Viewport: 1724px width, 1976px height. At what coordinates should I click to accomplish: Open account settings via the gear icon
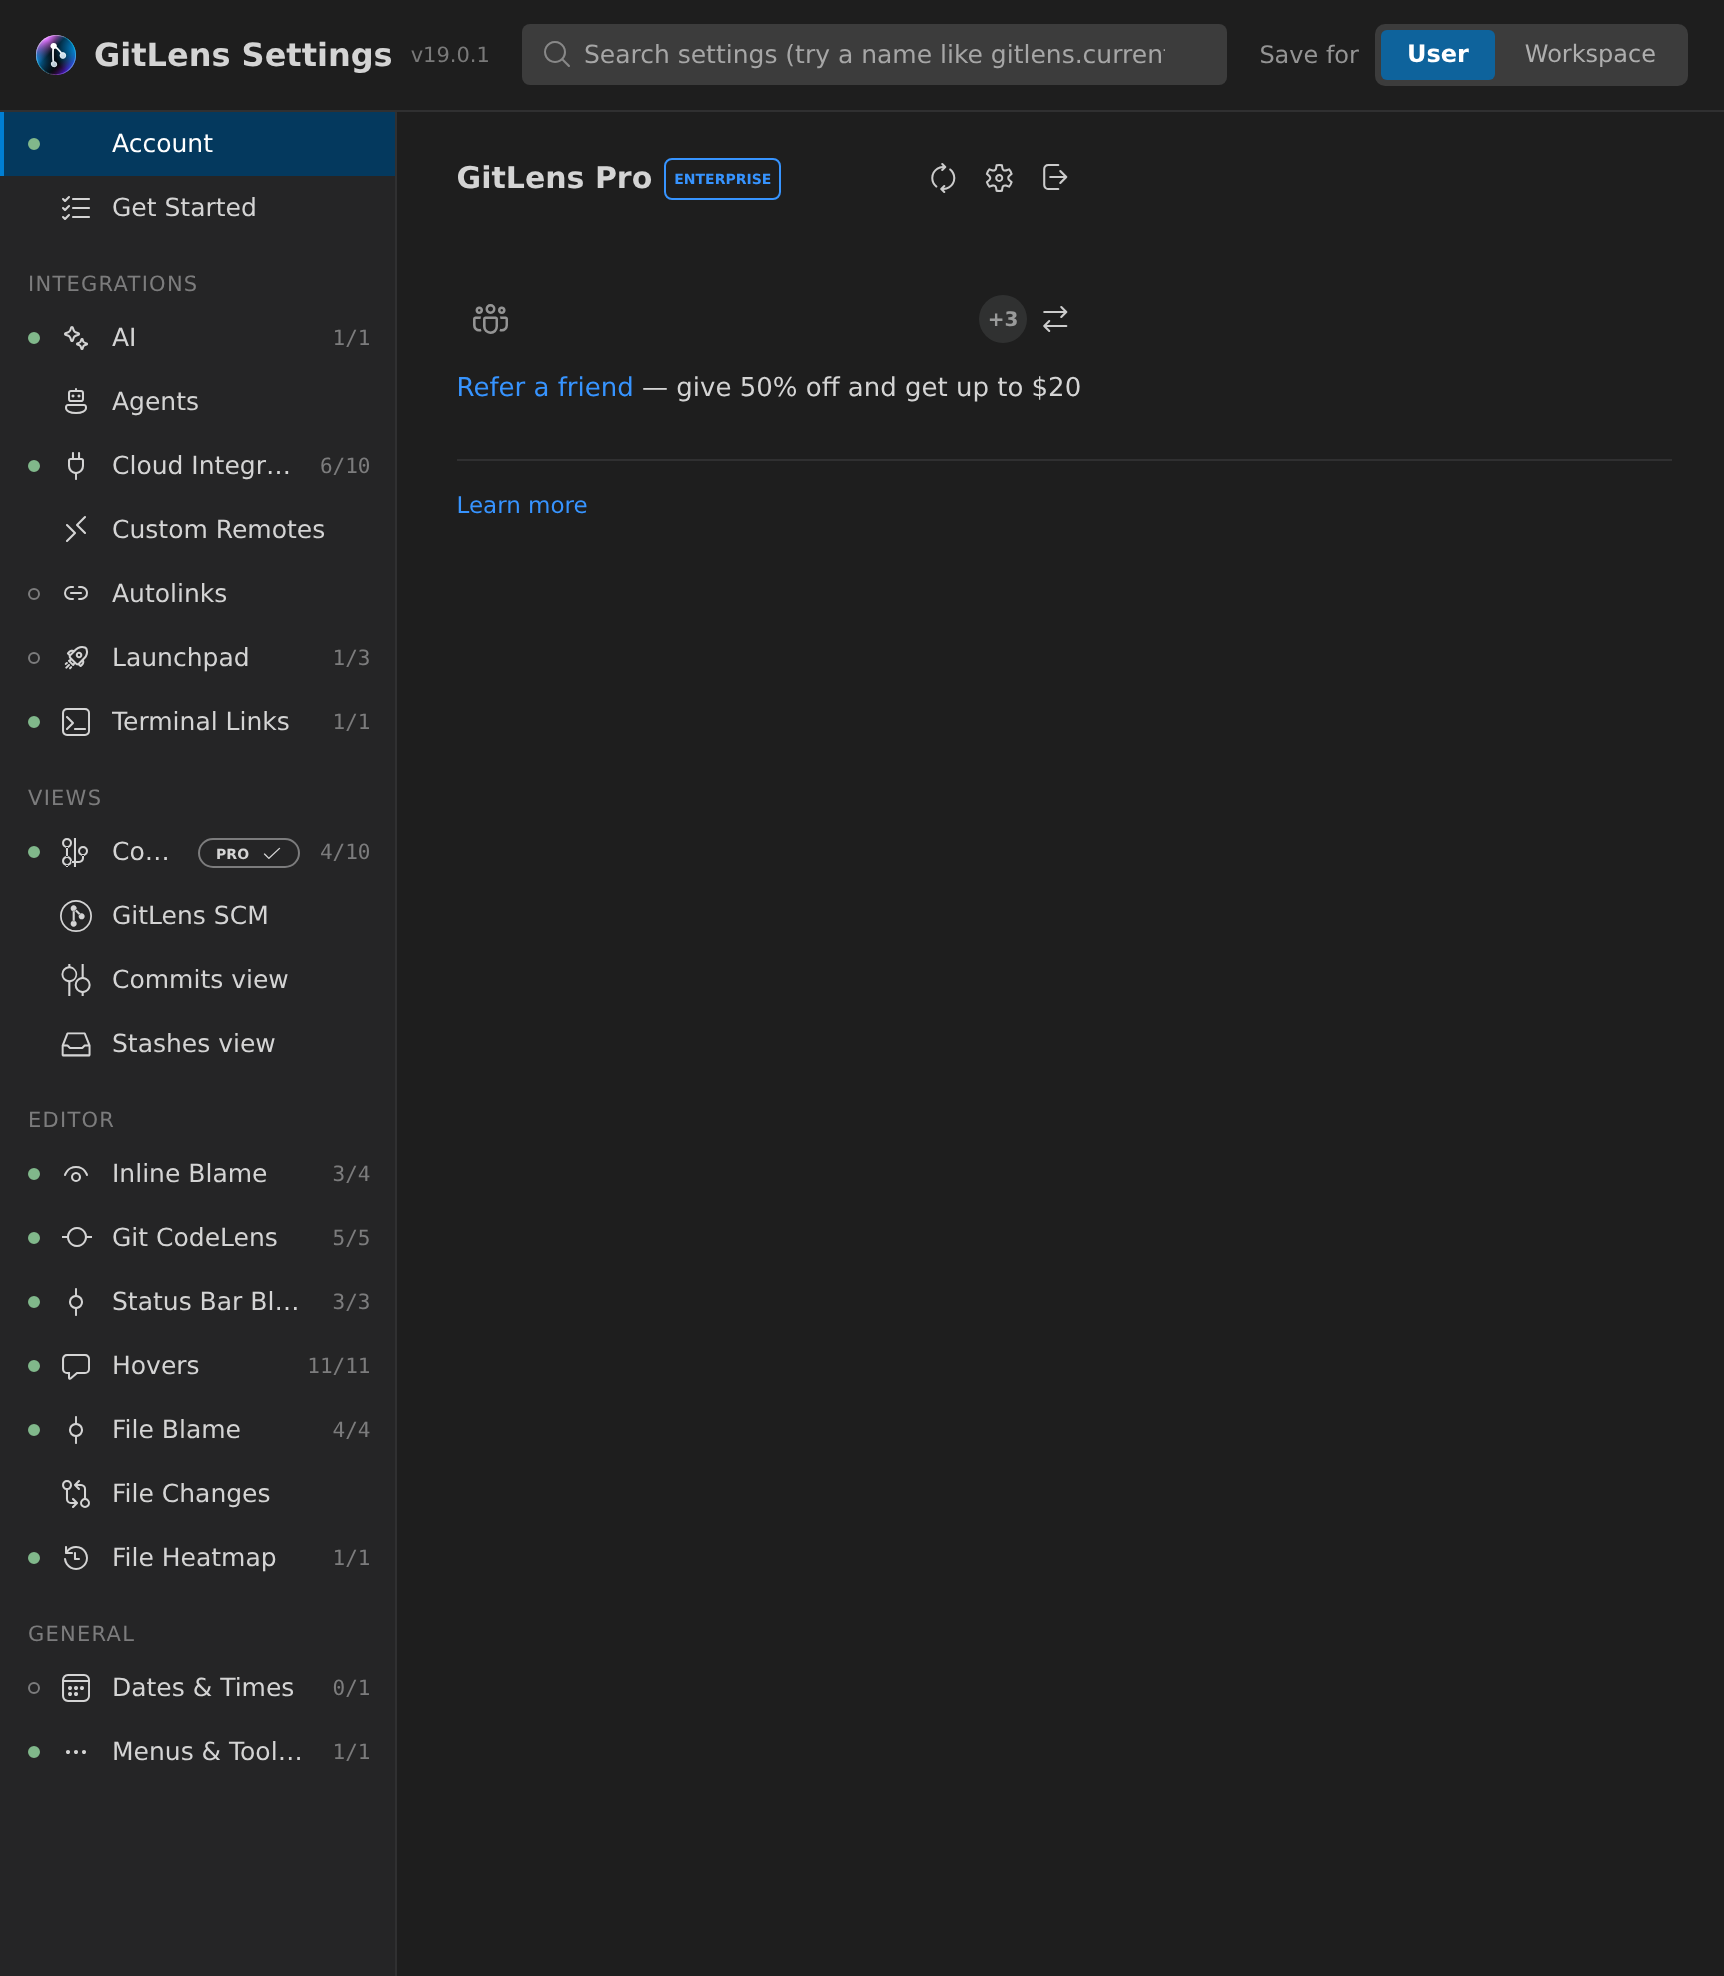point(999,178)
